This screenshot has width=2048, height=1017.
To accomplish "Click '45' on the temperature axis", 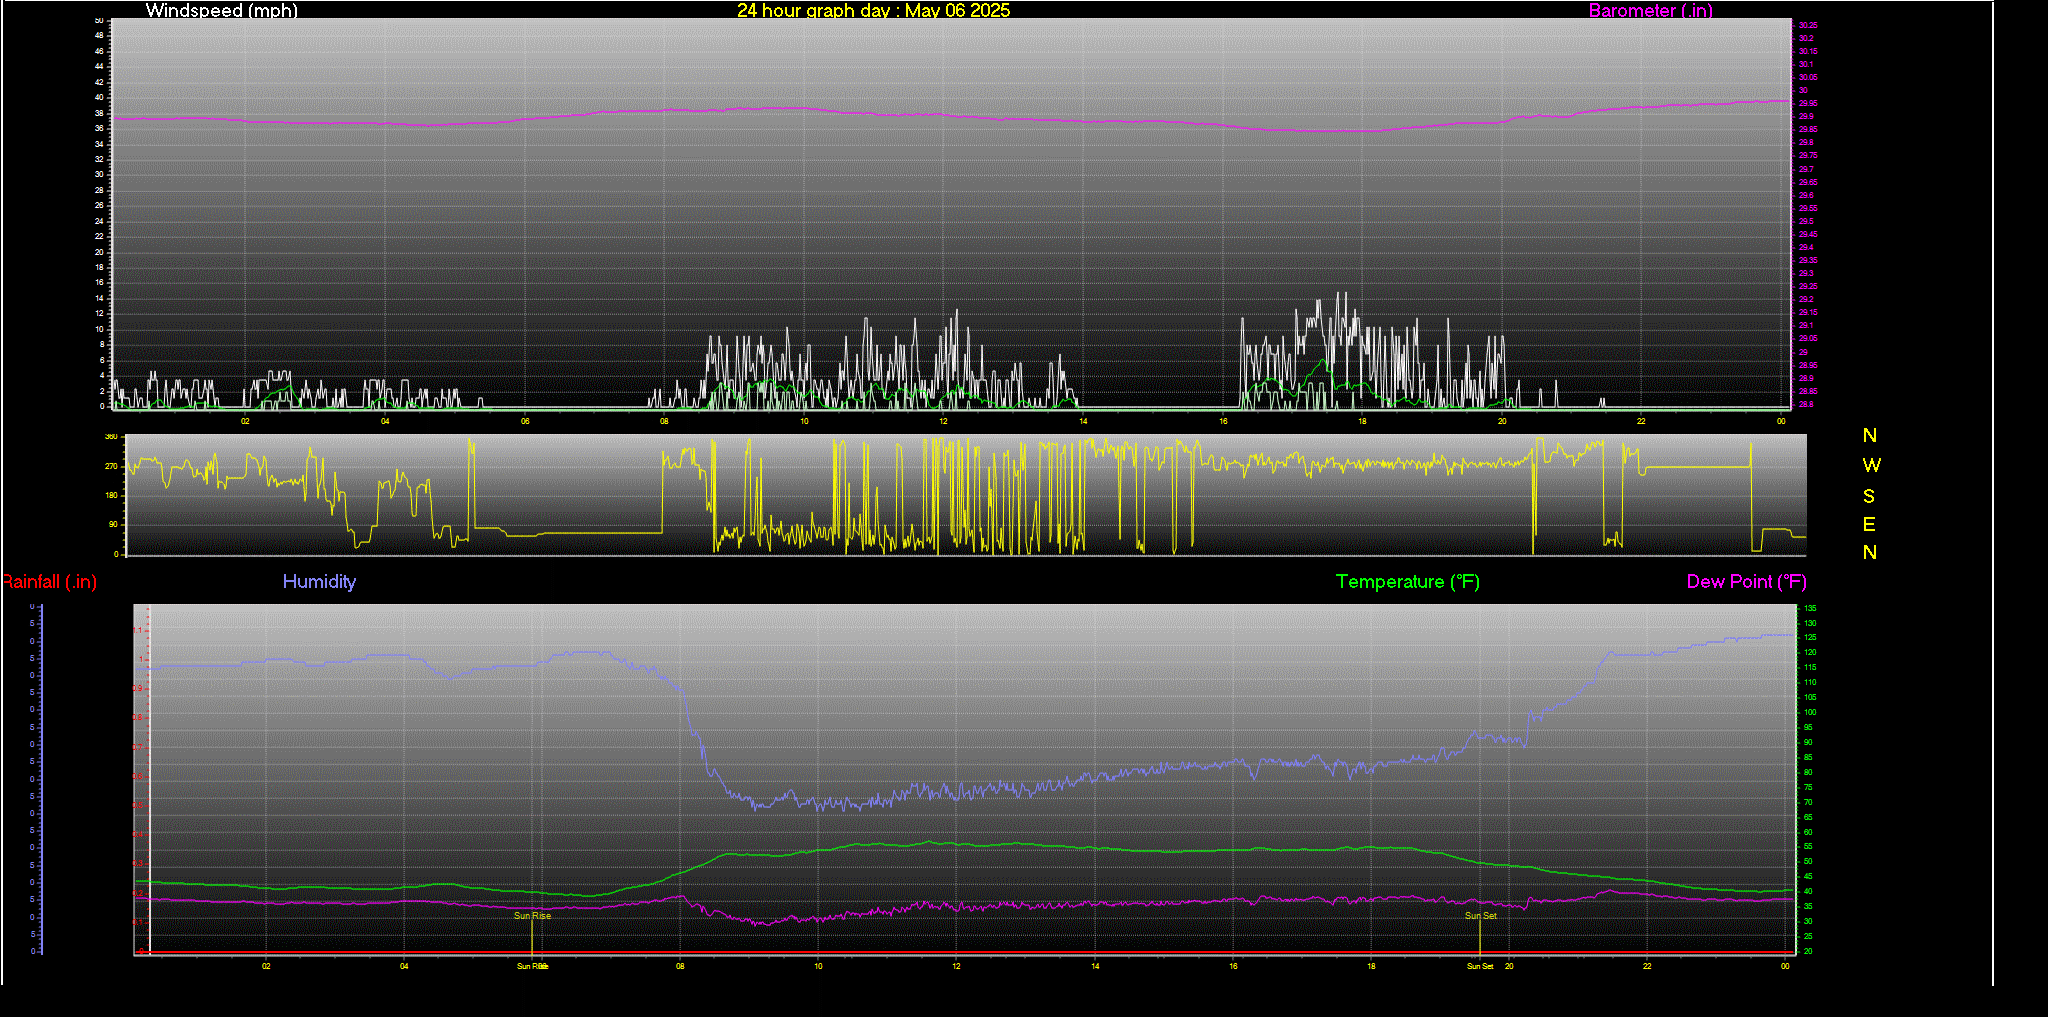I will (x=1808, y=876).
